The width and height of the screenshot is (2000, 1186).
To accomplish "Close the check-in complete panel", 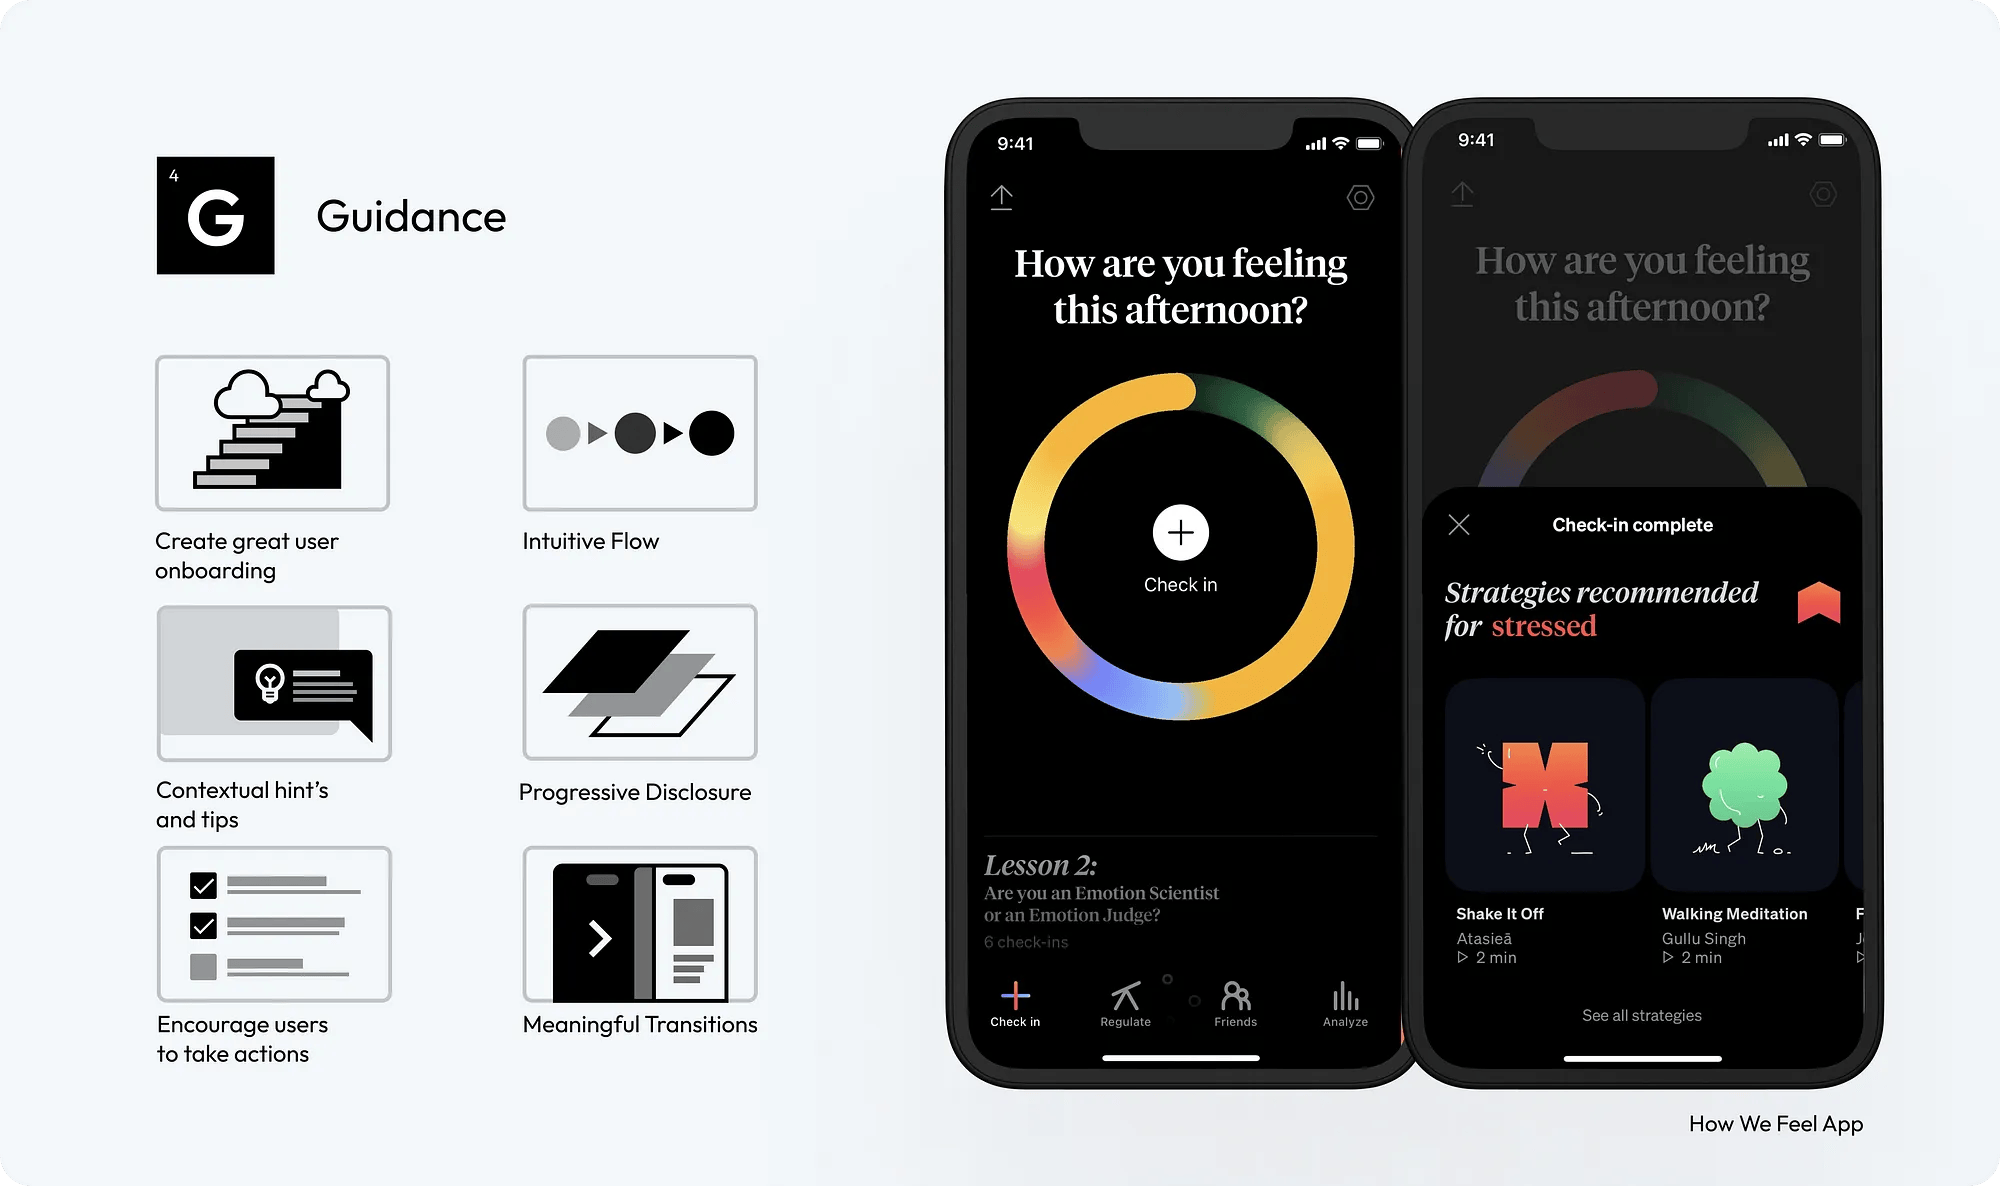I will [x=1457, y=524].
